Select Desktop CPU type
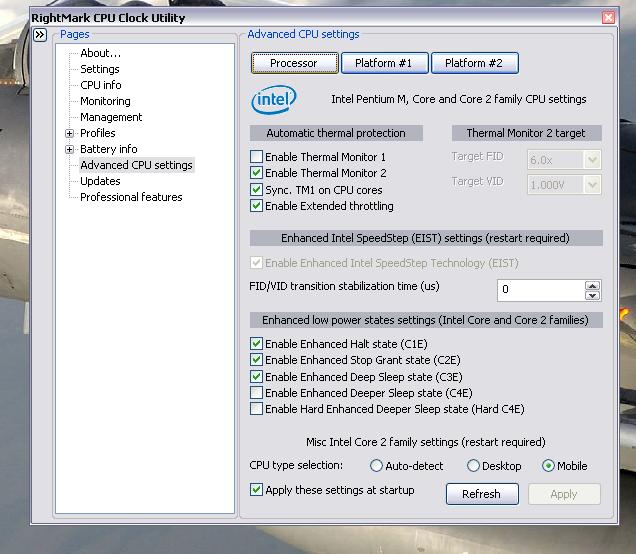636x554 pixels. tap(473, 466)
